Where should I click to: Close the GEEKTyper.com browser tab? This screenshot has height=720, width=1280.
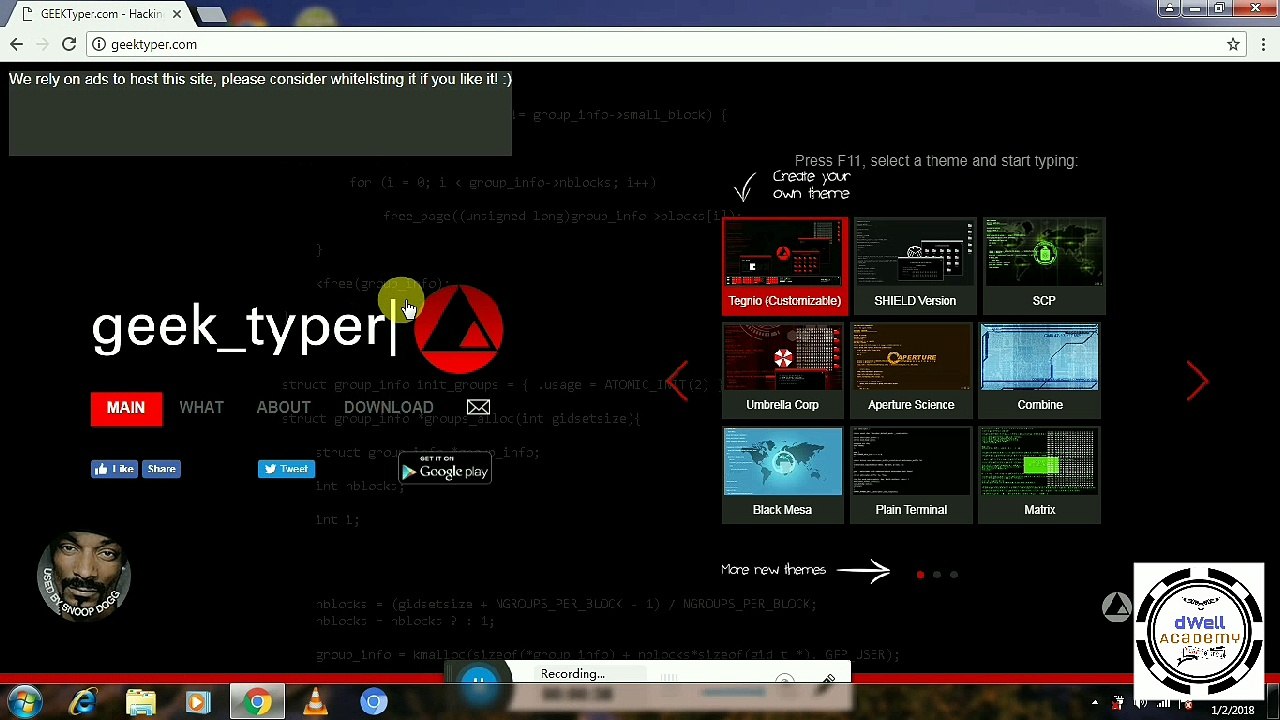click(x=177, y=14)
